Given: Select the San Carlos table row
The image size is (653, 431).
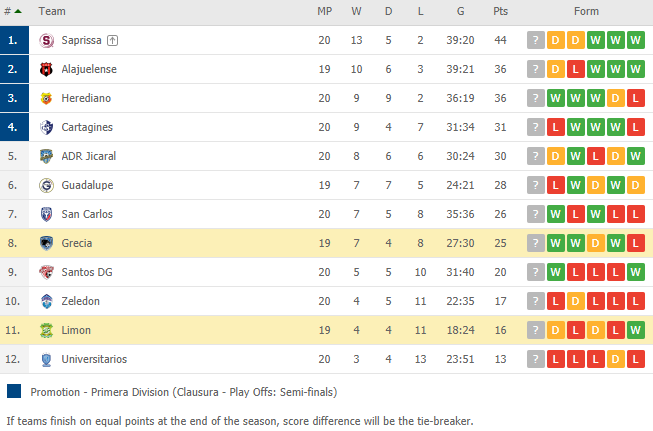Looking at the screenshot, I should (x=326, y=214).
